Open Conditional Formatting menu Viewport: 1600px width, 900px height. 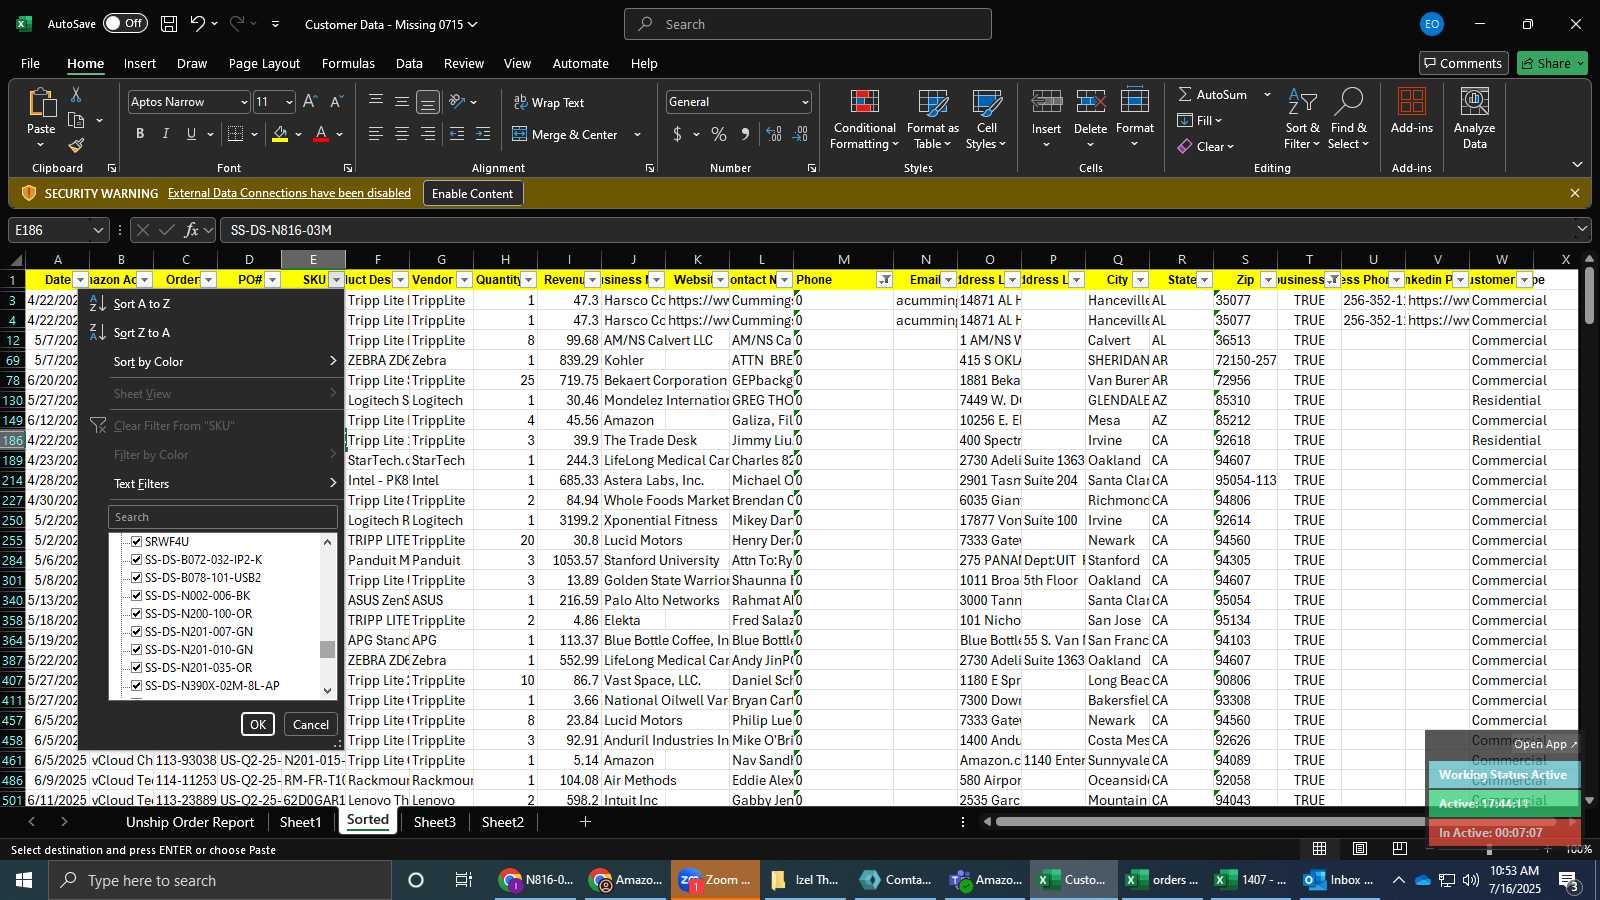coord(864,120)
